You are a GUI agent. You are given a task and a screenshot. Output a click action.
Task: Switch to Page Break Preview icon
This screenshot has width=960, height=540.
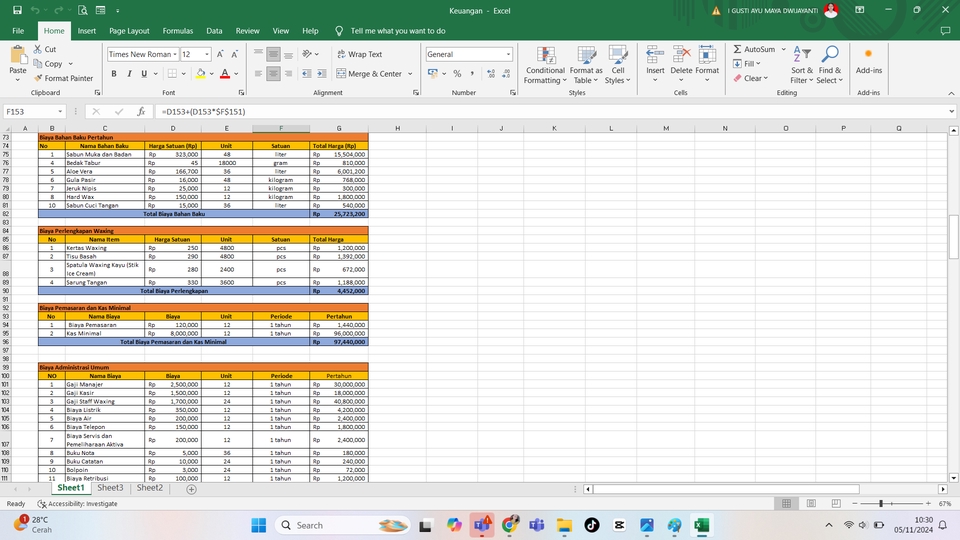[x=836, y=503]
